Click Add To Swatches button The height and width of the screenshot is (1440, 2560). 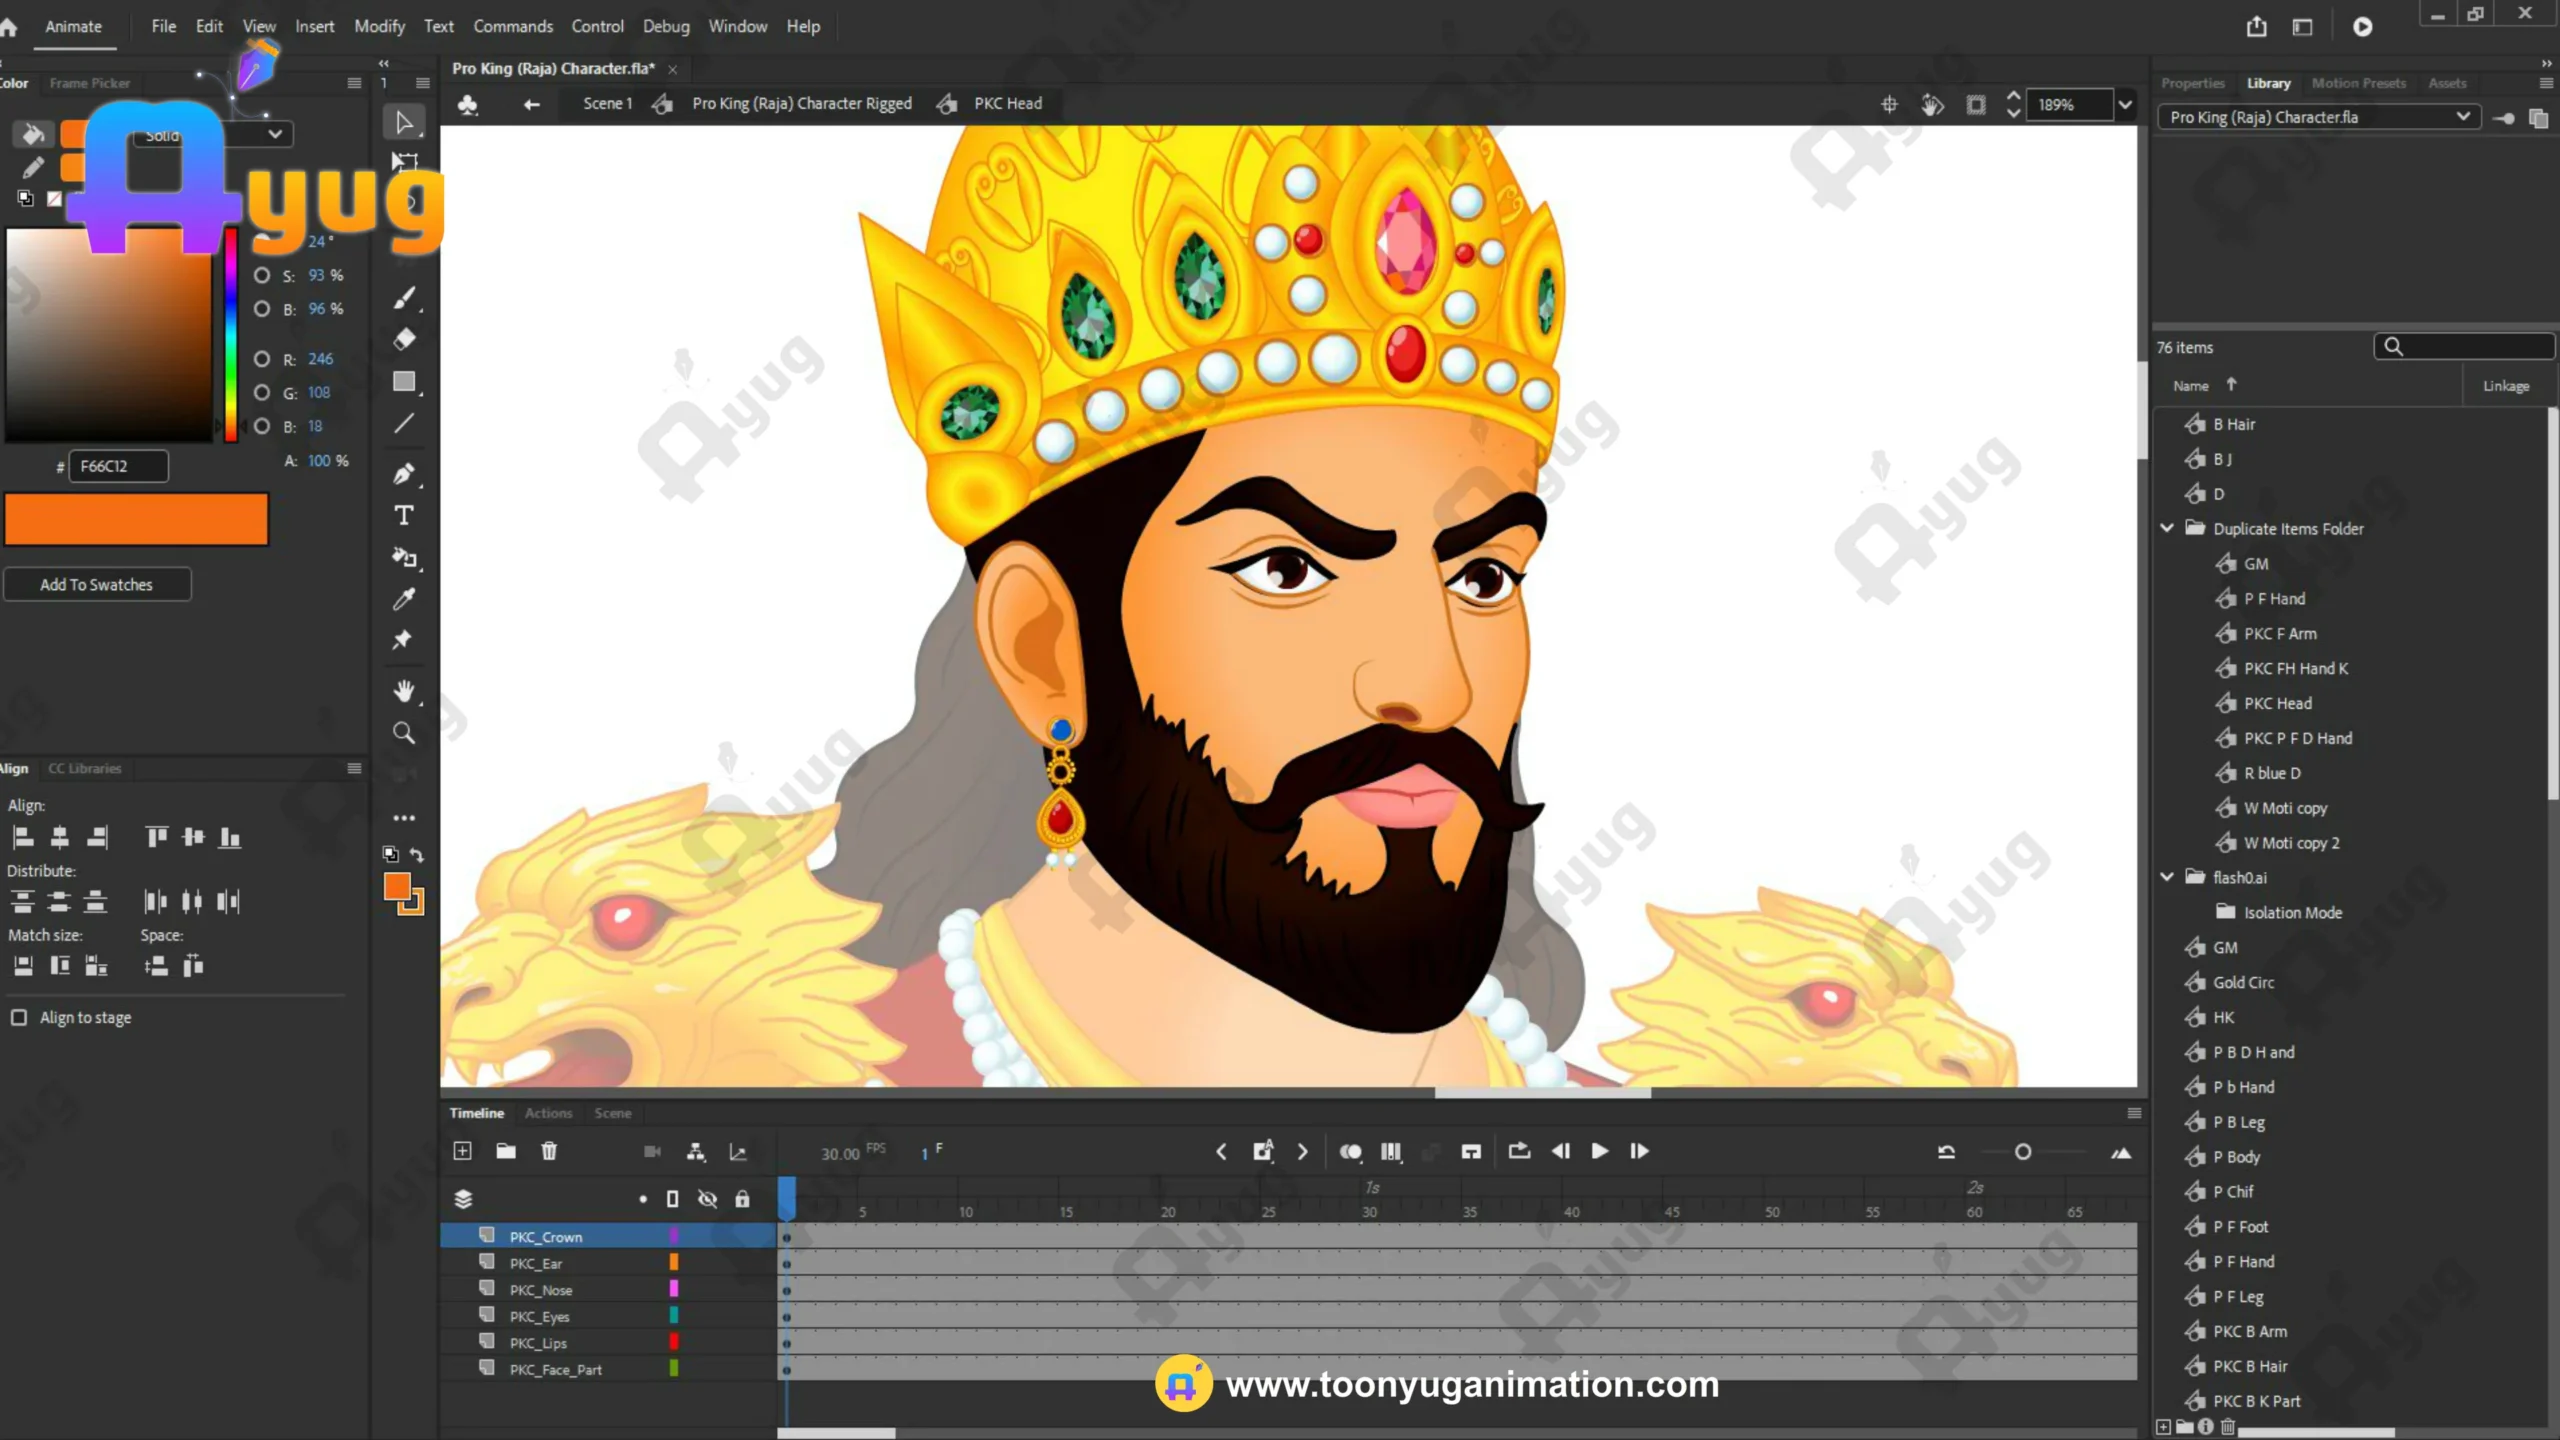(97, 584)
